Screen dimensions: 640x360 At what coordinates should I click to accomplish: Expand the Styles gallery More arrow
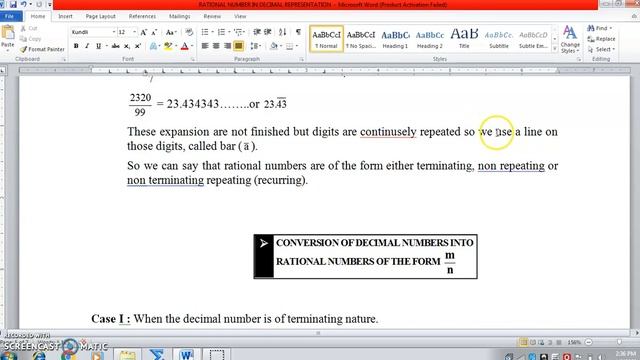click(x=555, y=48)
